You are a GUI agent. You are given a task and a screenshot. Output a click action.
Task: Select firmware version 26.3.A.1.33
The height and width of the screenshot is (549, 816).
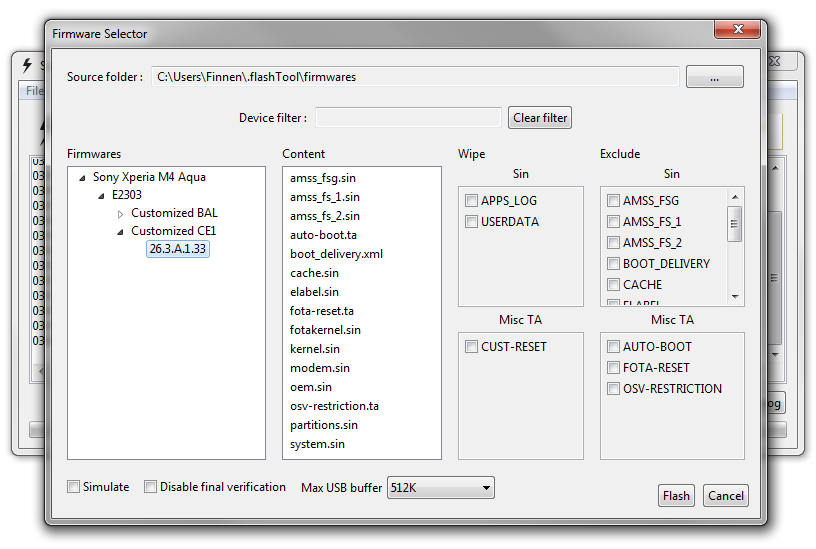pos(177,249)
